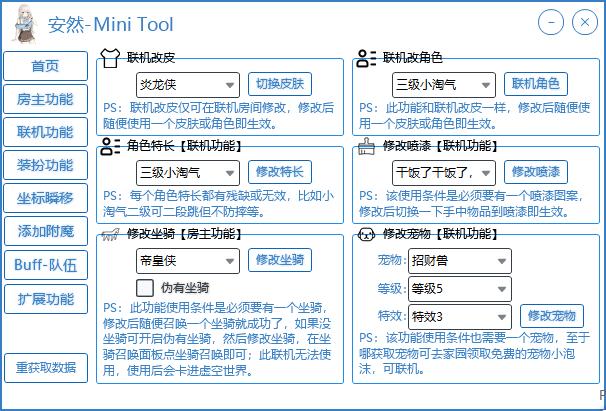
Task: Open the 装扮功能 tab
Action: 46,165
